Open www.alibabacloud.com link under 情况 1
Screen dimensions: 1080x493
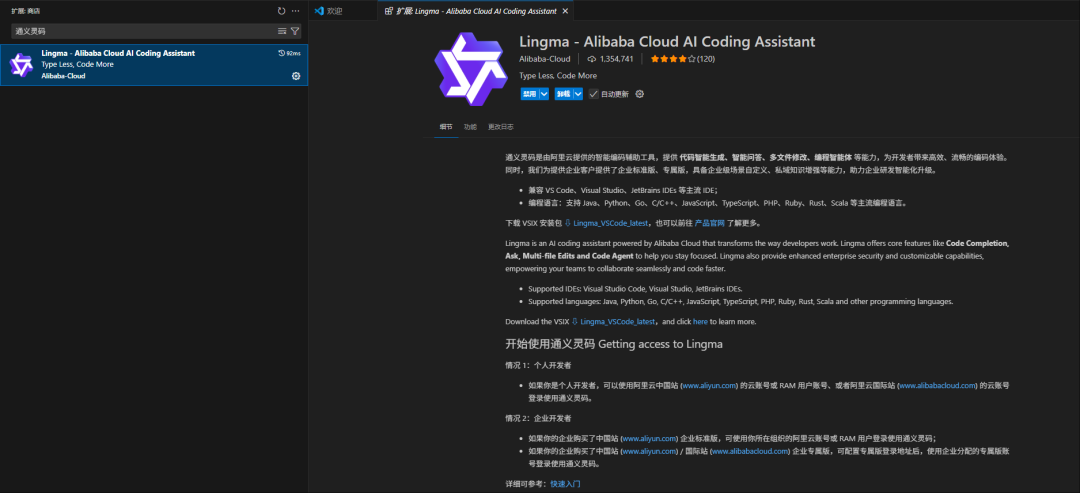[x=937, y=386]
